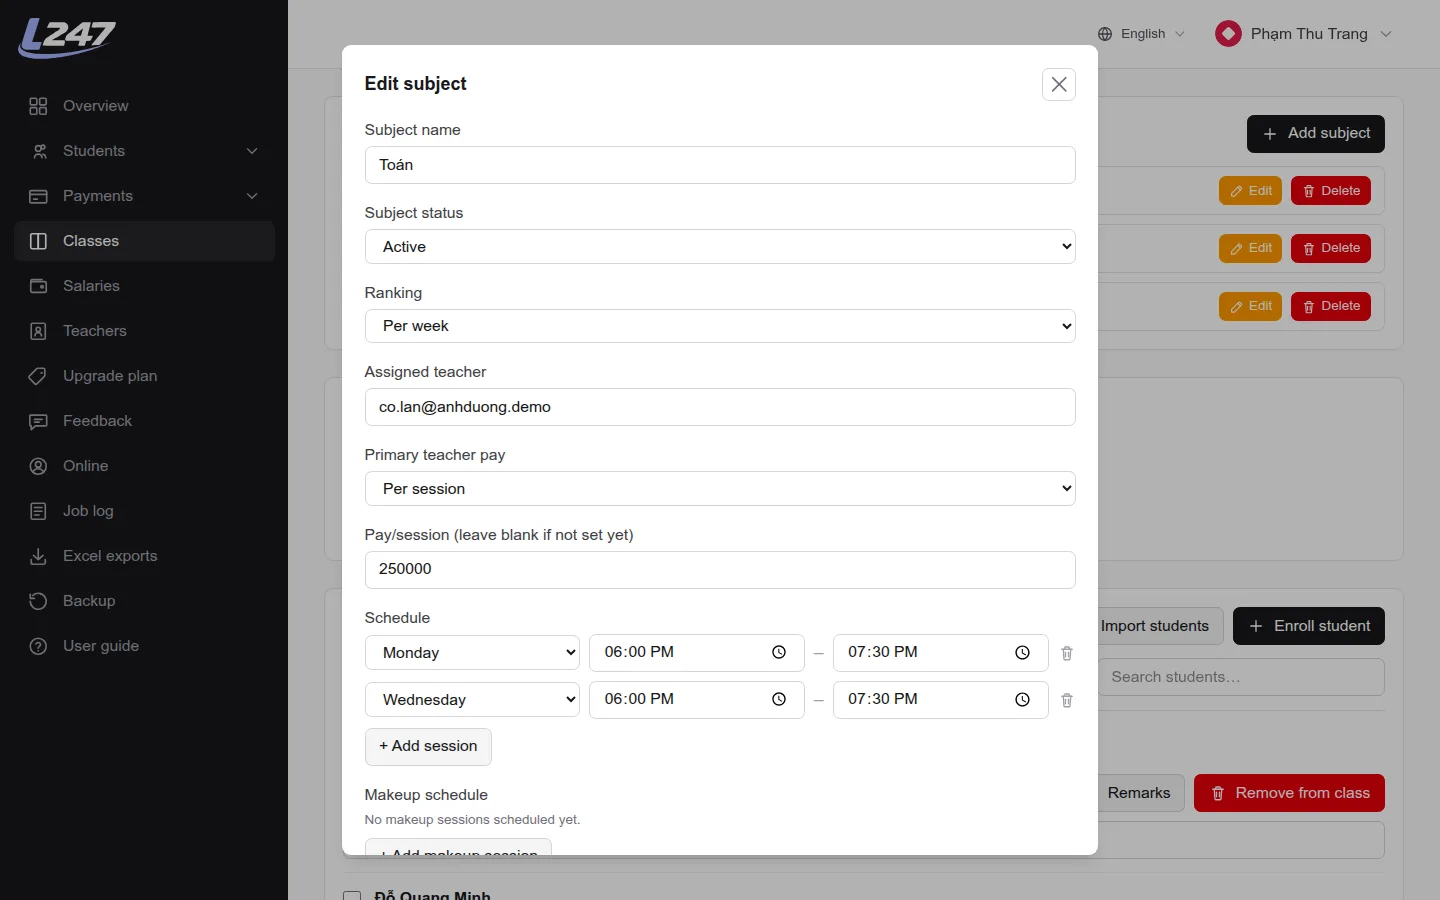
Task: Click the second subject row's Delete button
Action: (1331, 248)
